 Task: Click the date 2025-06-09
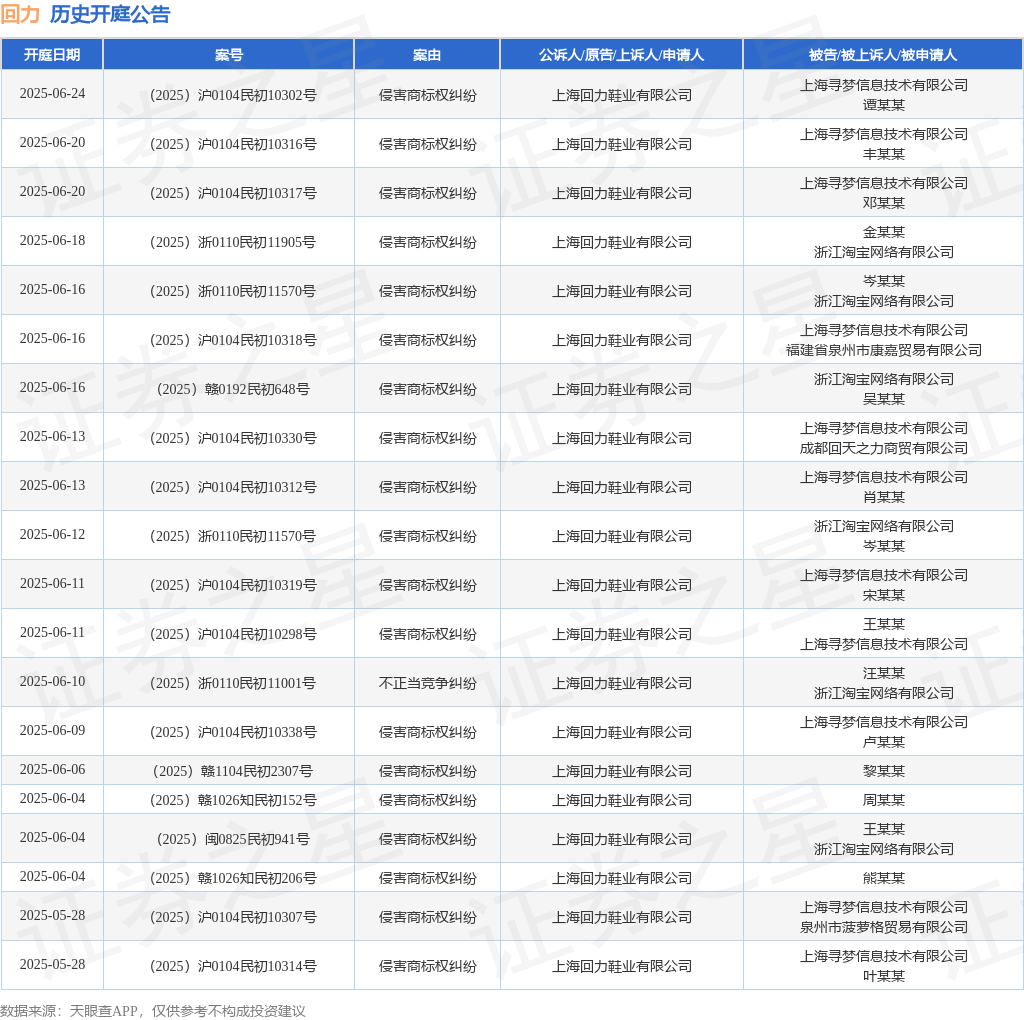(x=52, y=730)
